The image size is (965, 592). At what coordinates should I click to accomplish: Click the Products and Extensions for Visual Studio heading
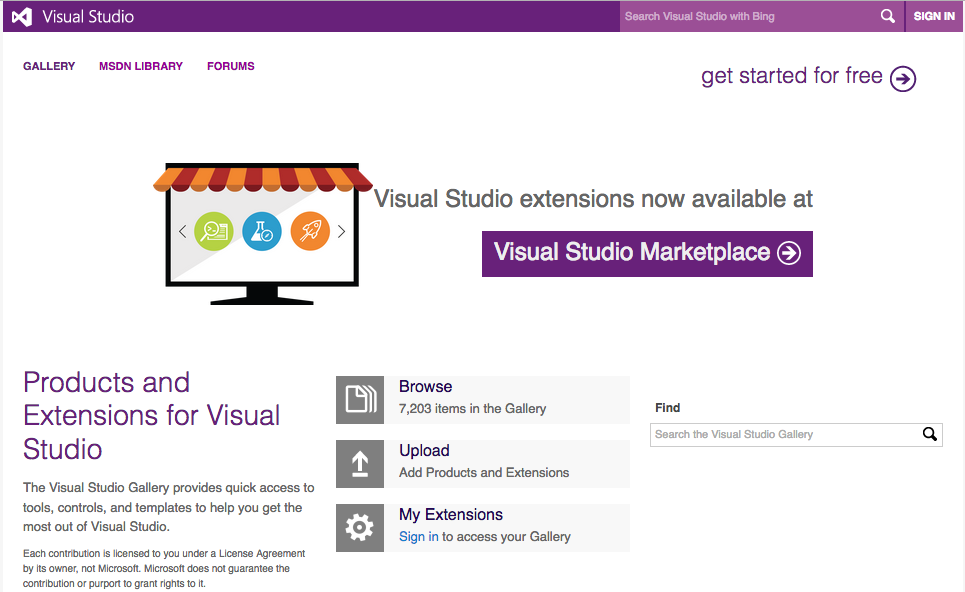pos(151,415)
